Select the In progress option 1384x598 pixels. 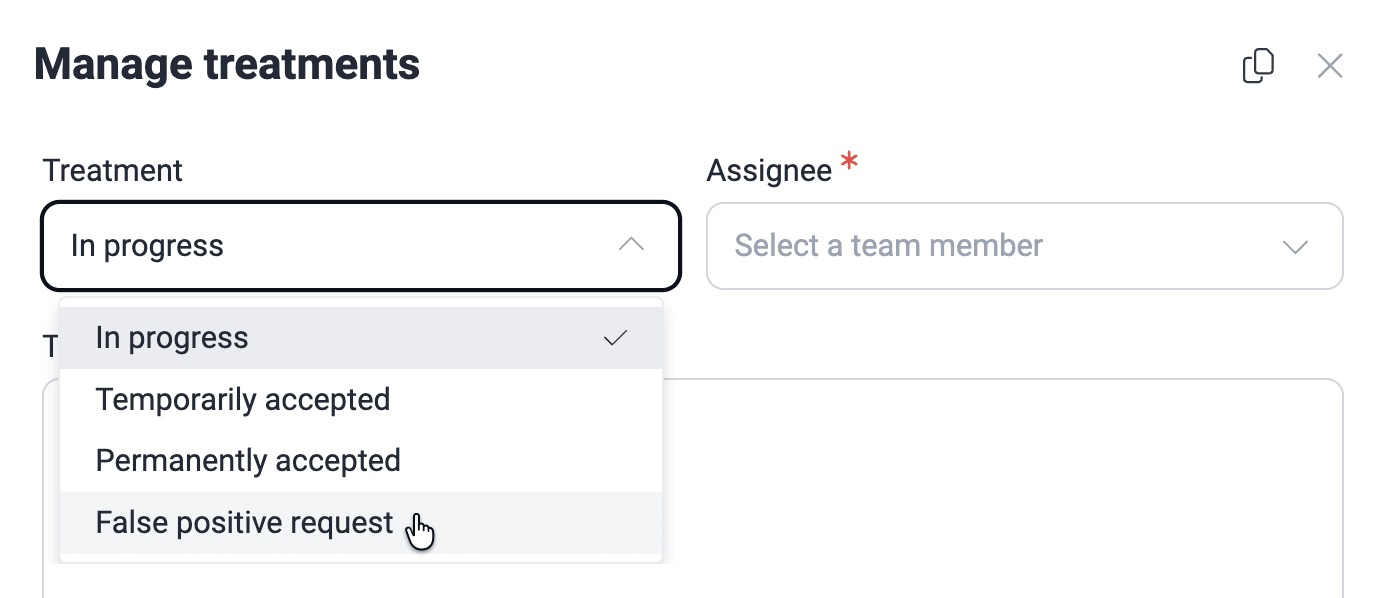tap(171, 337)
